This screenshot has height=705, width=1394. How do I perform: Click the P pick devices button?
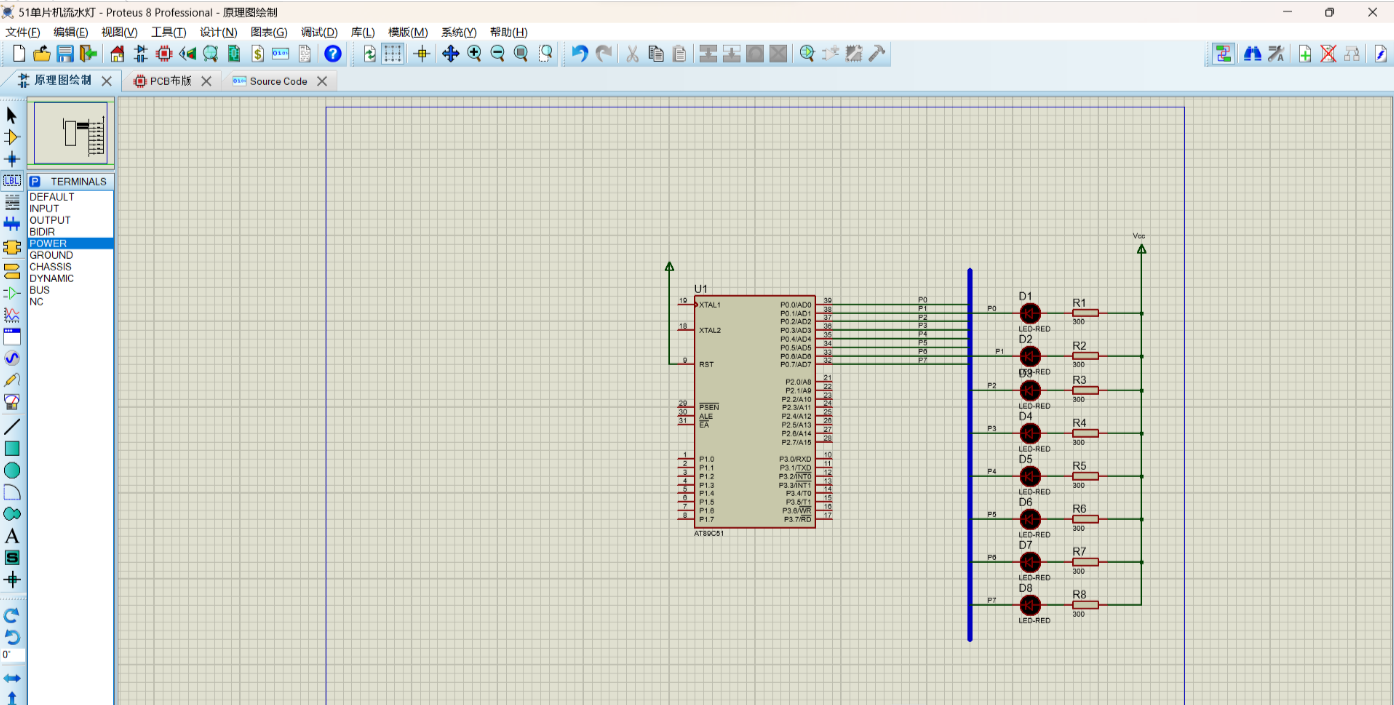pos(34,181)
